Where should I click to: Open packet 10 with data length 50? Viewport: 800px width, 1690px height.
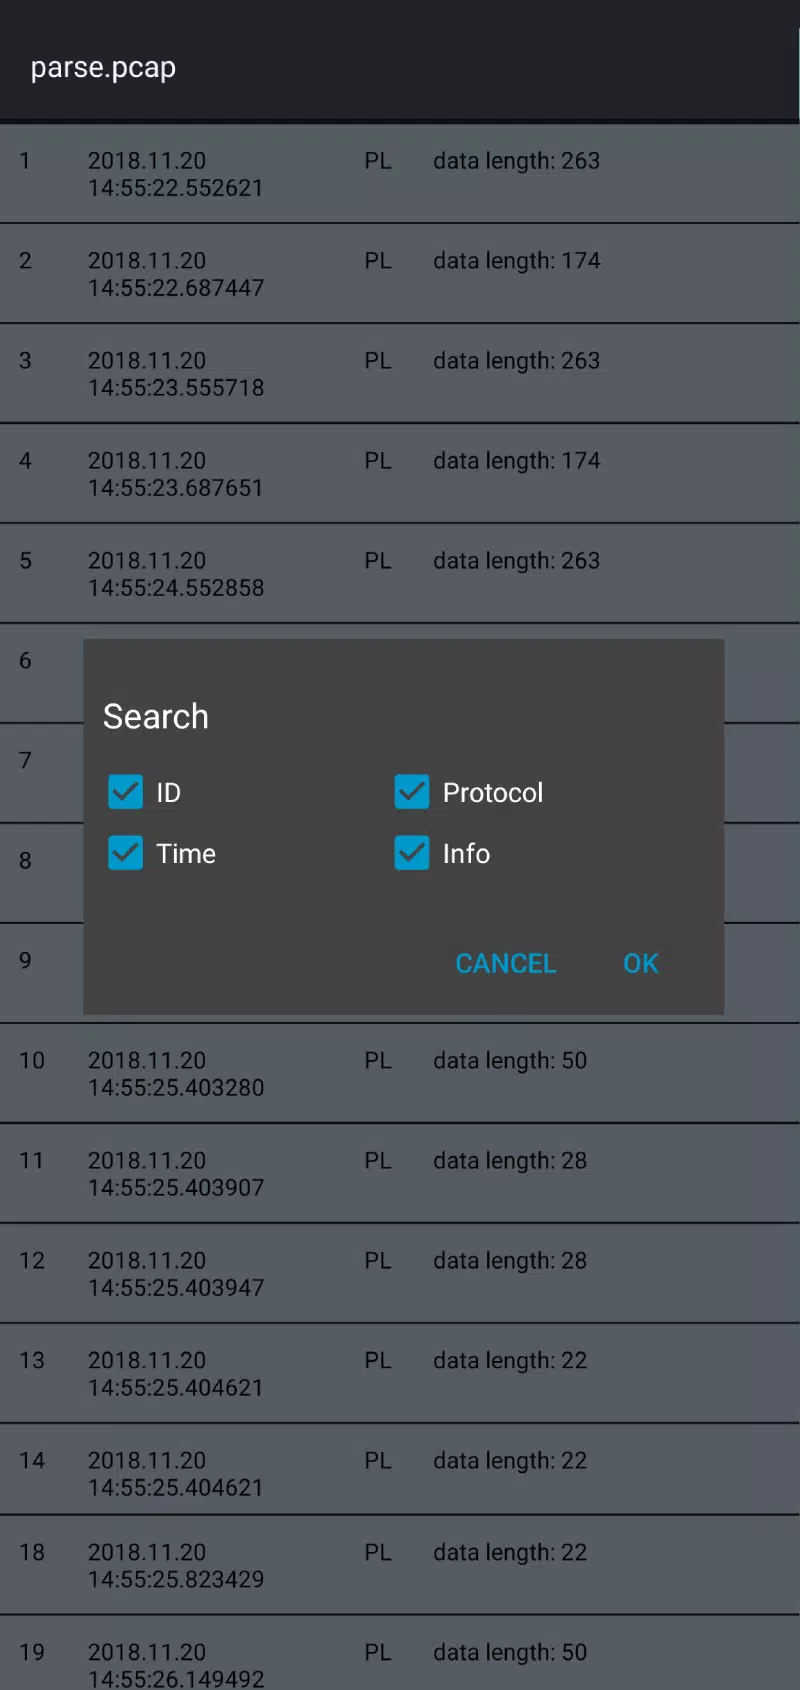click(x=400, y=1074)
